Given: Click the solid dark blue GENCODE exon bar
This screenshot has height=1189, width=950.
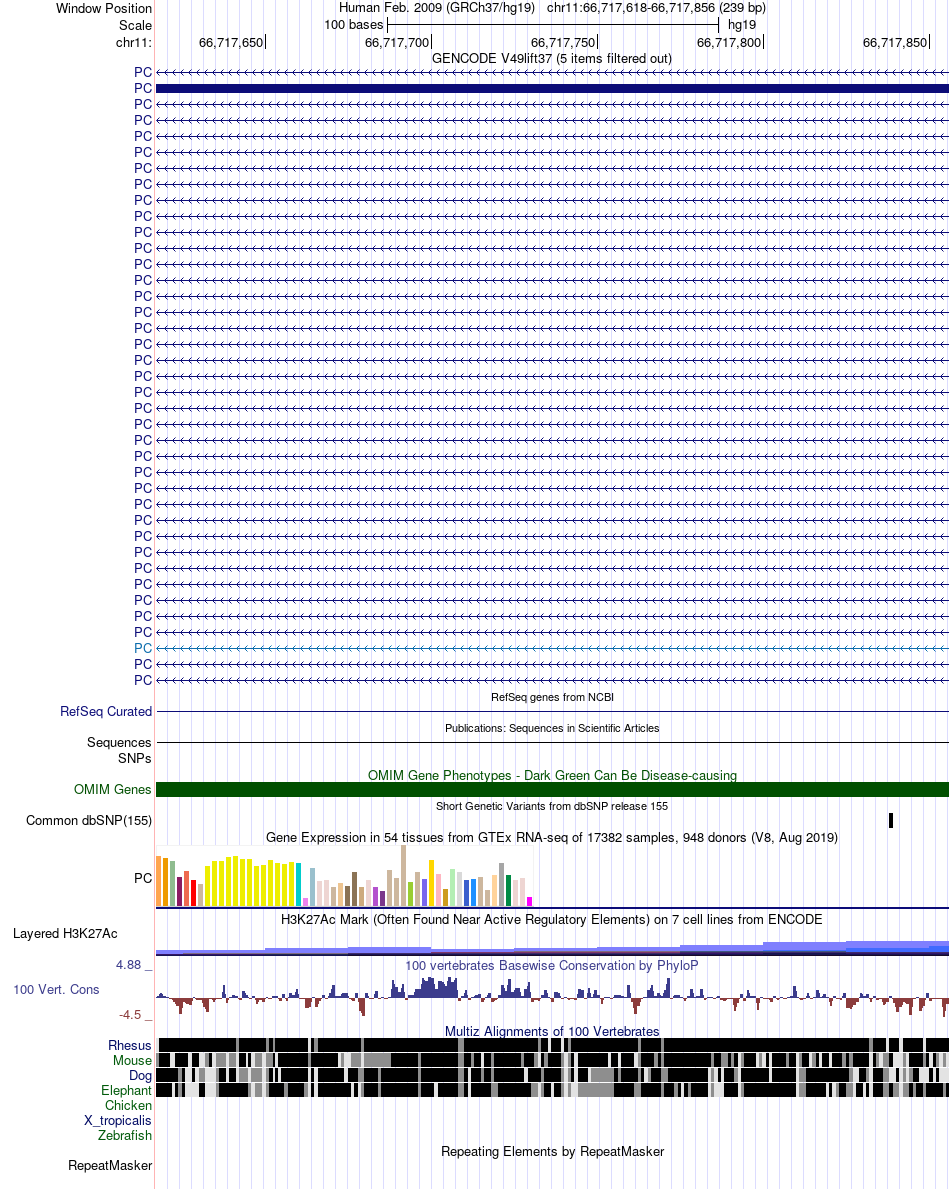Looking at the screenshot, I should [552, 89].
